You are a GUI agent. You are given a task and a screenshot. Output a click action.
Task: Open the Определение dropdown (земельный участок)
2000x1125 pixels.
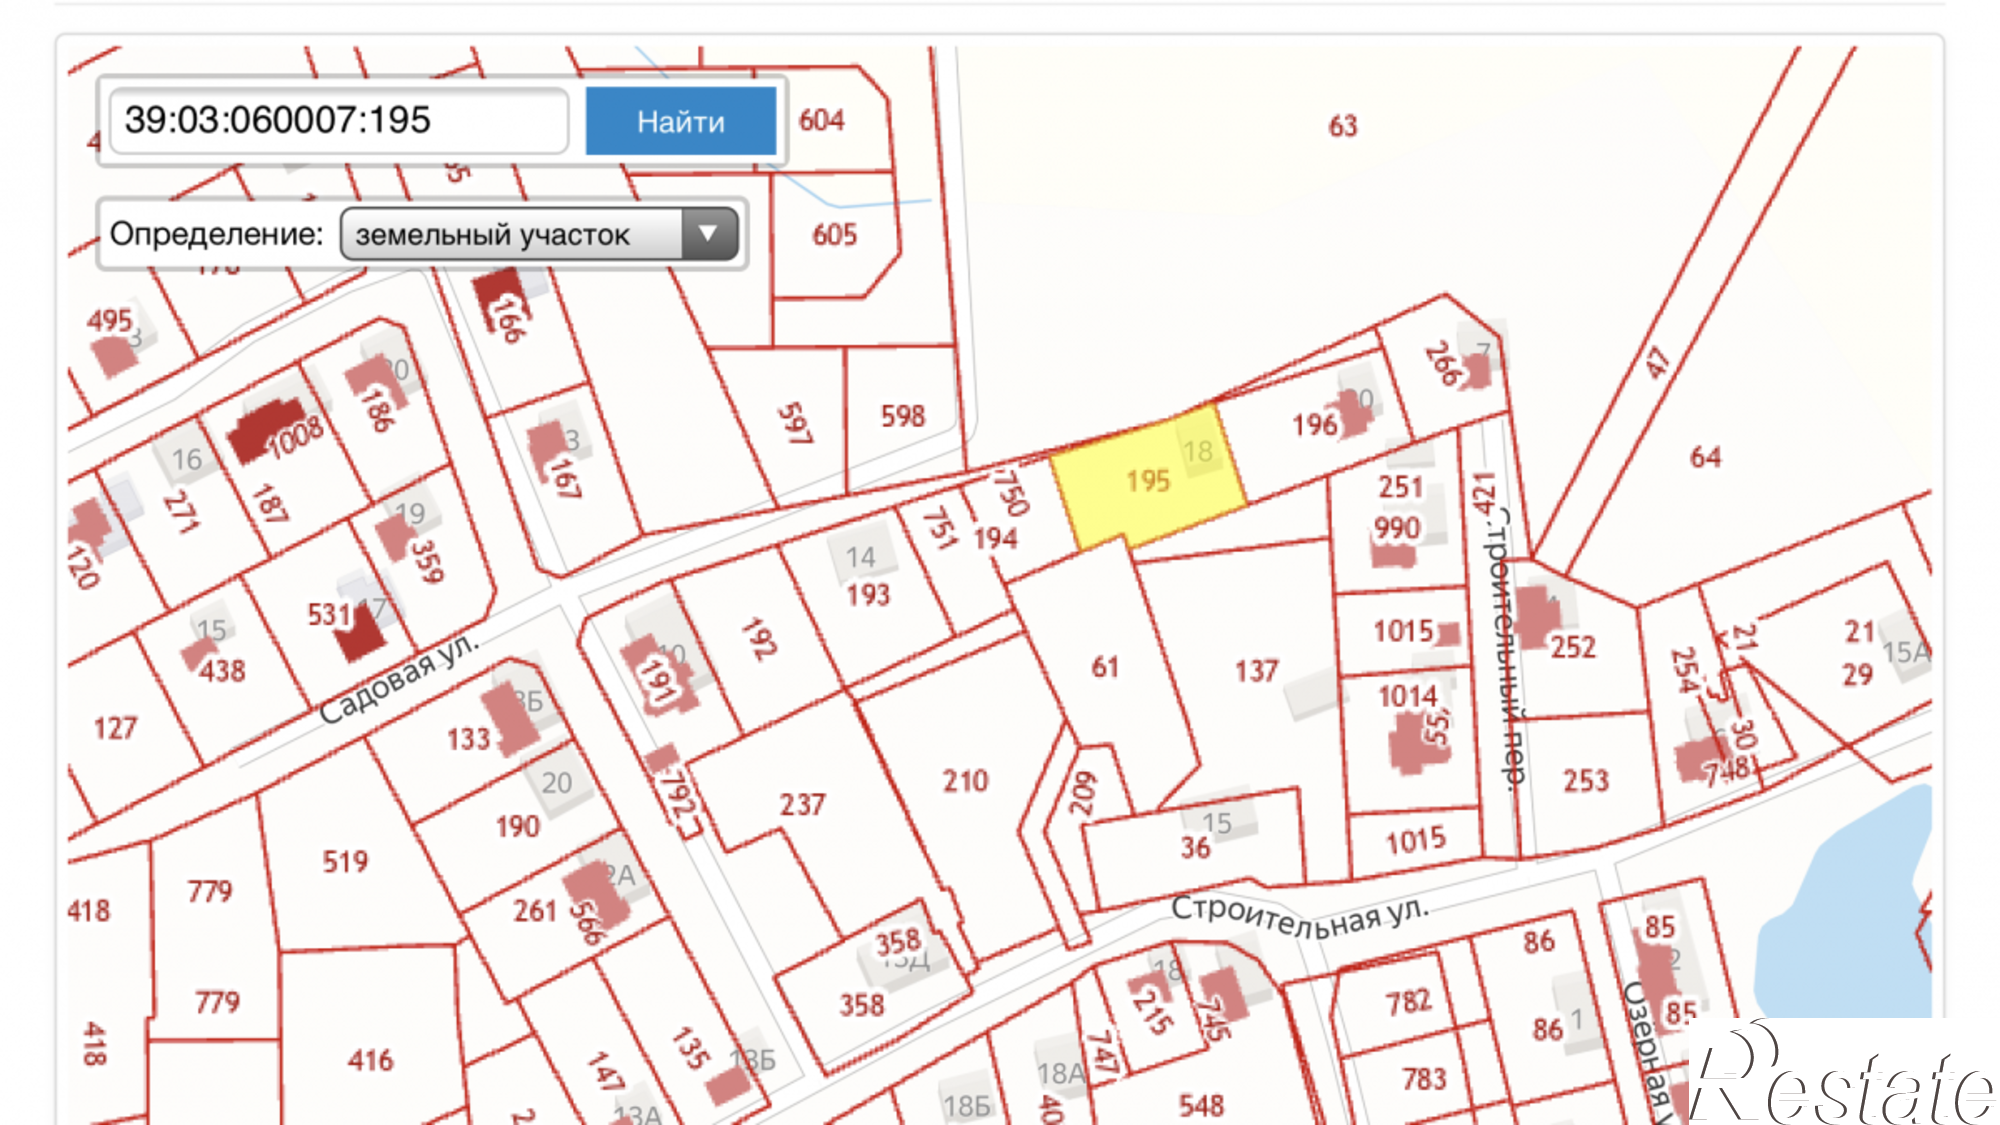pos(539,234)
